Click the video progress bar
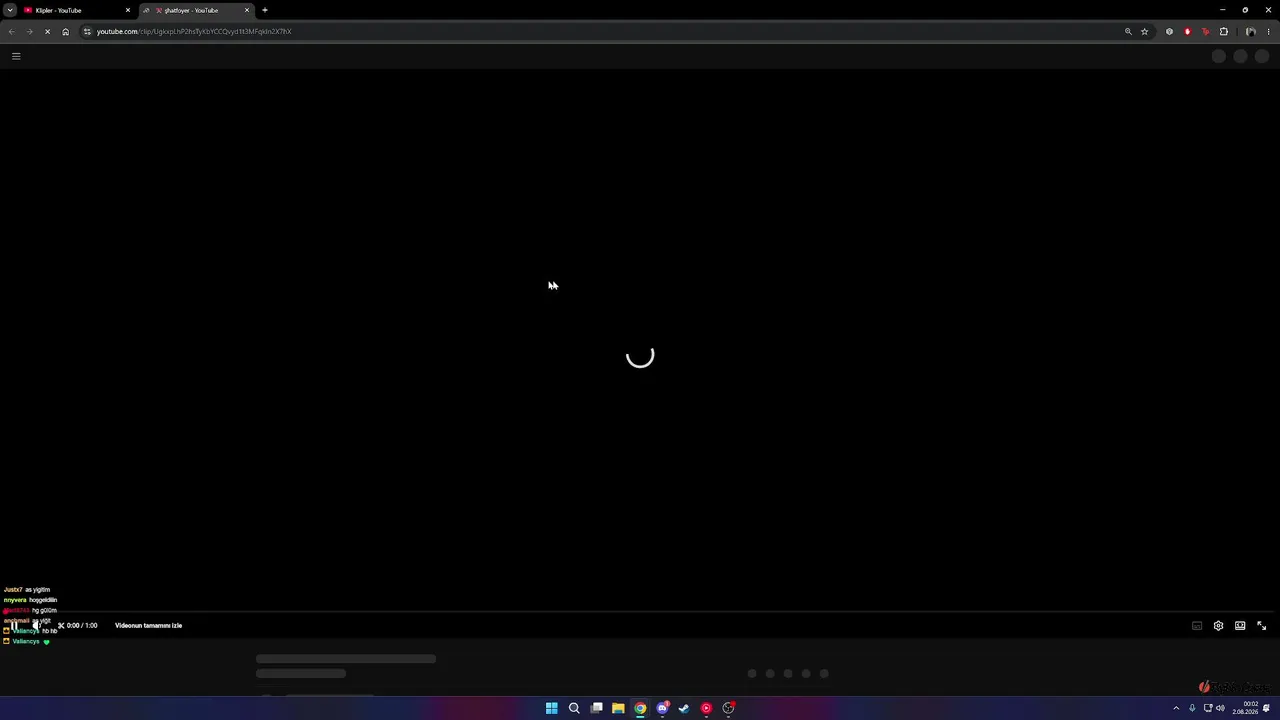This screenshot has height=720, width=1280. [640, 612]
